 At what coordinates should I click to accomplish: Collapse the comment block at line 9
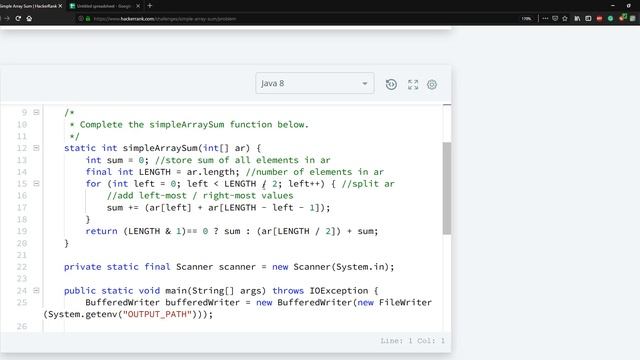(36, 112)
